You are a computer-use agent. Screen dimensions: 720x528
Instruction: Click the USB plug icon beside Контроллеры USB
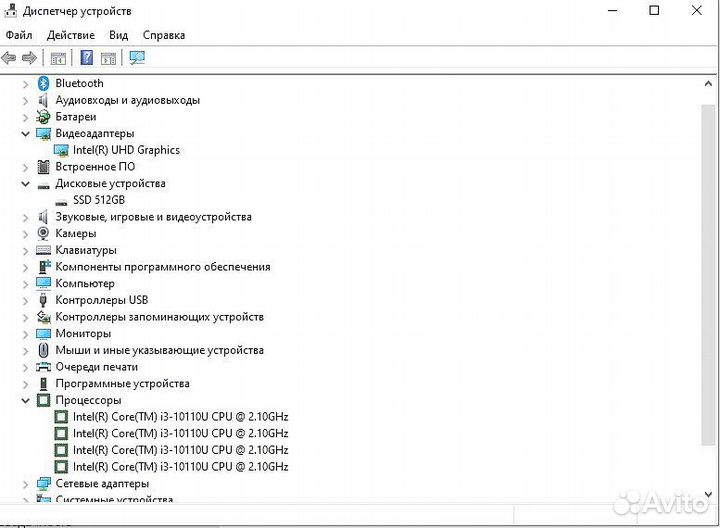43,300
